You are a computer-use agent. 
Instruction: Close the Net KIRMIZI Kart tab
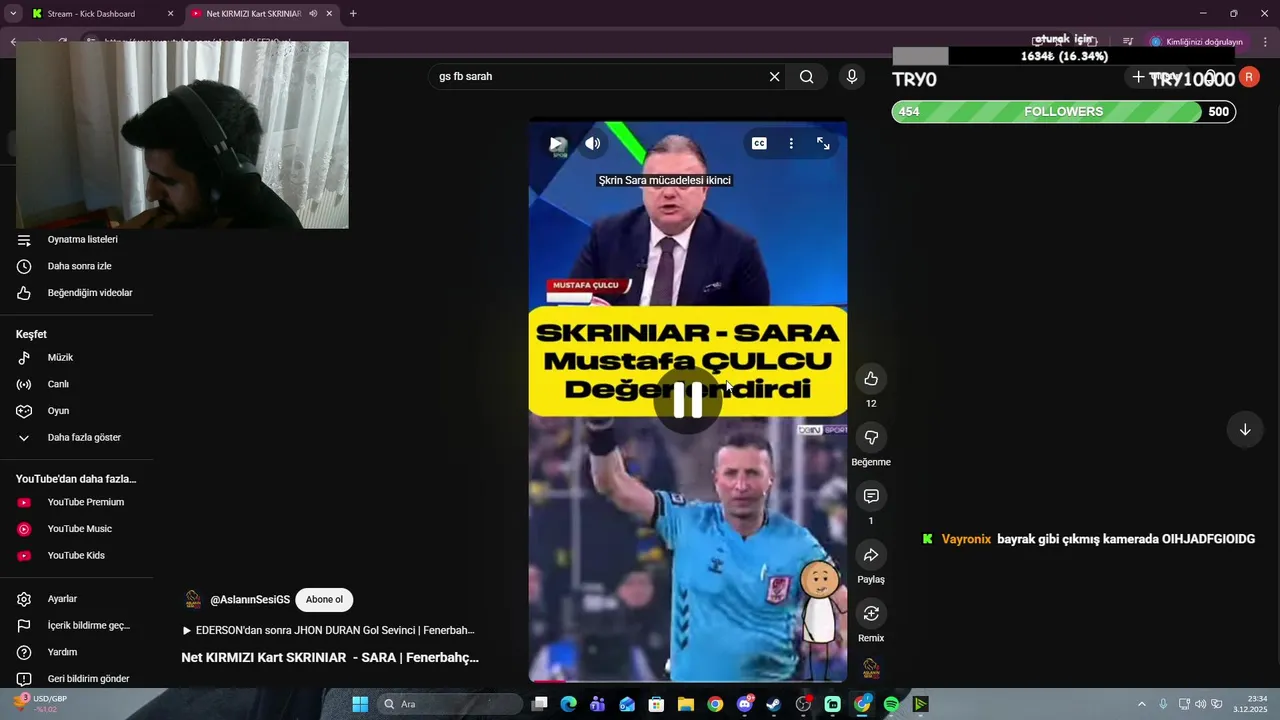coord(329,14)
